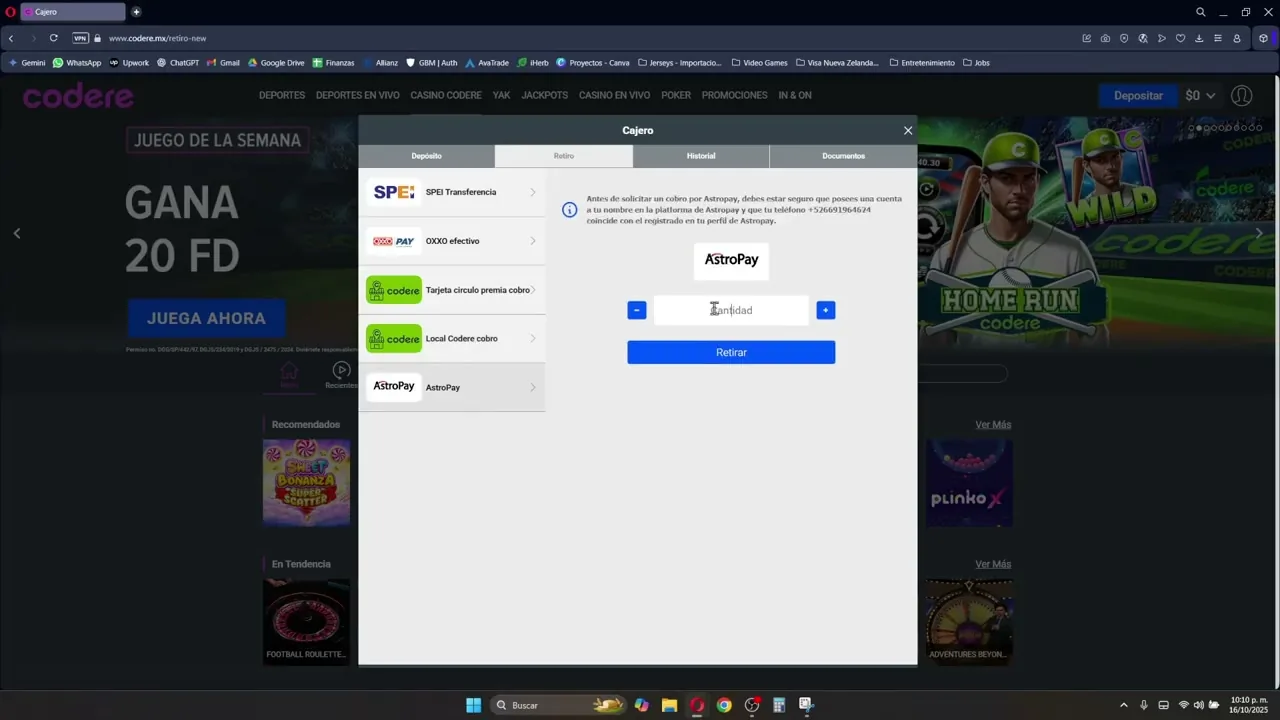Show the previous banner slide arrow
This screenshot has width=1280, height=720.
point(17,233)
